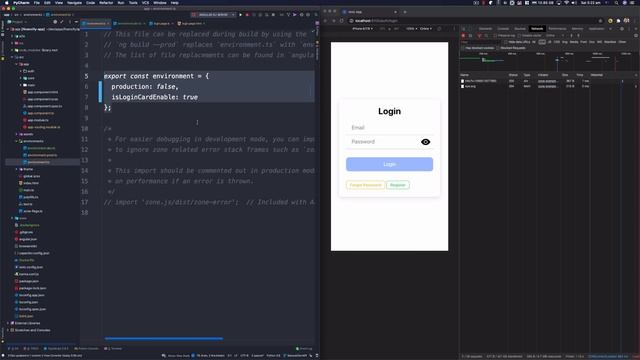Select All request types filter

534,42
